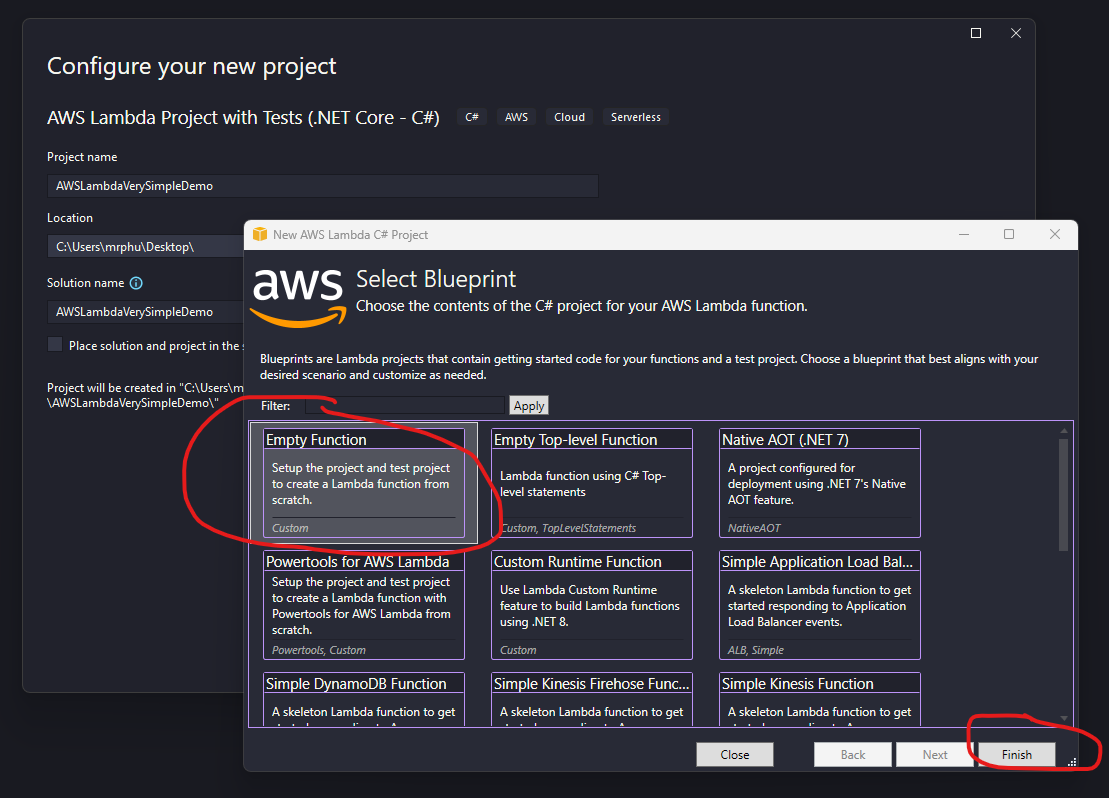
Task: Click the Project name input field
Action: pyautogui.click(x=323, y=186)
